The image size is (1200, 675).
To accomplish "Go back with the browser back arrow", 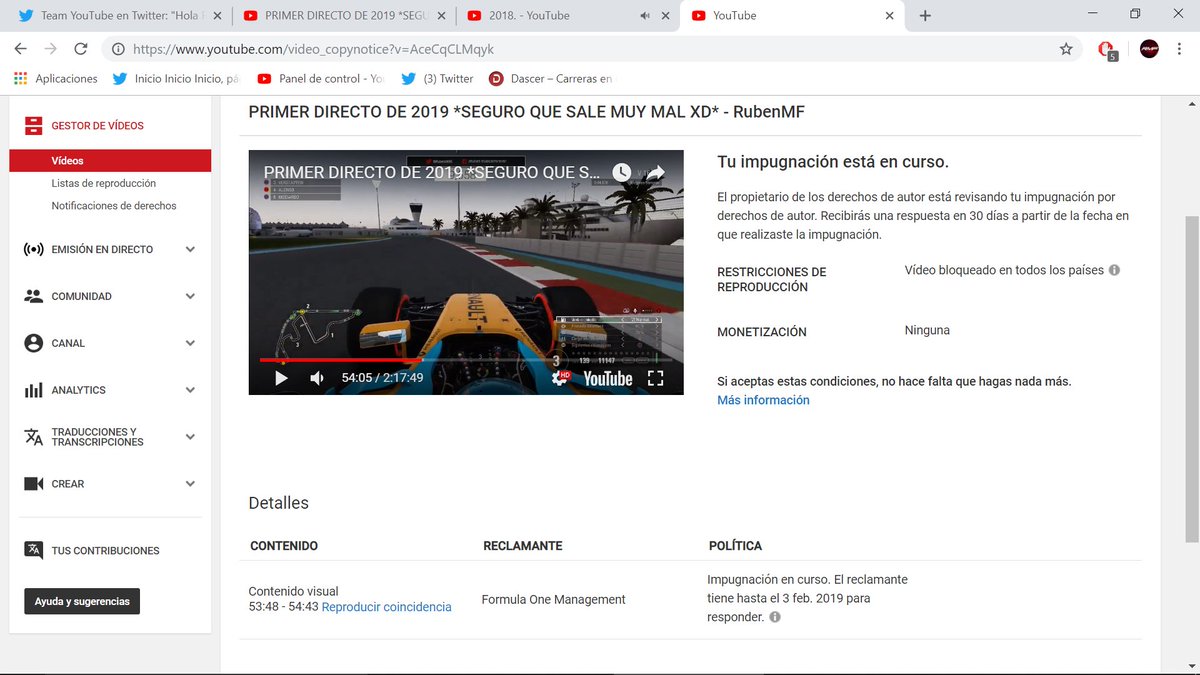I will click(21, 49).
